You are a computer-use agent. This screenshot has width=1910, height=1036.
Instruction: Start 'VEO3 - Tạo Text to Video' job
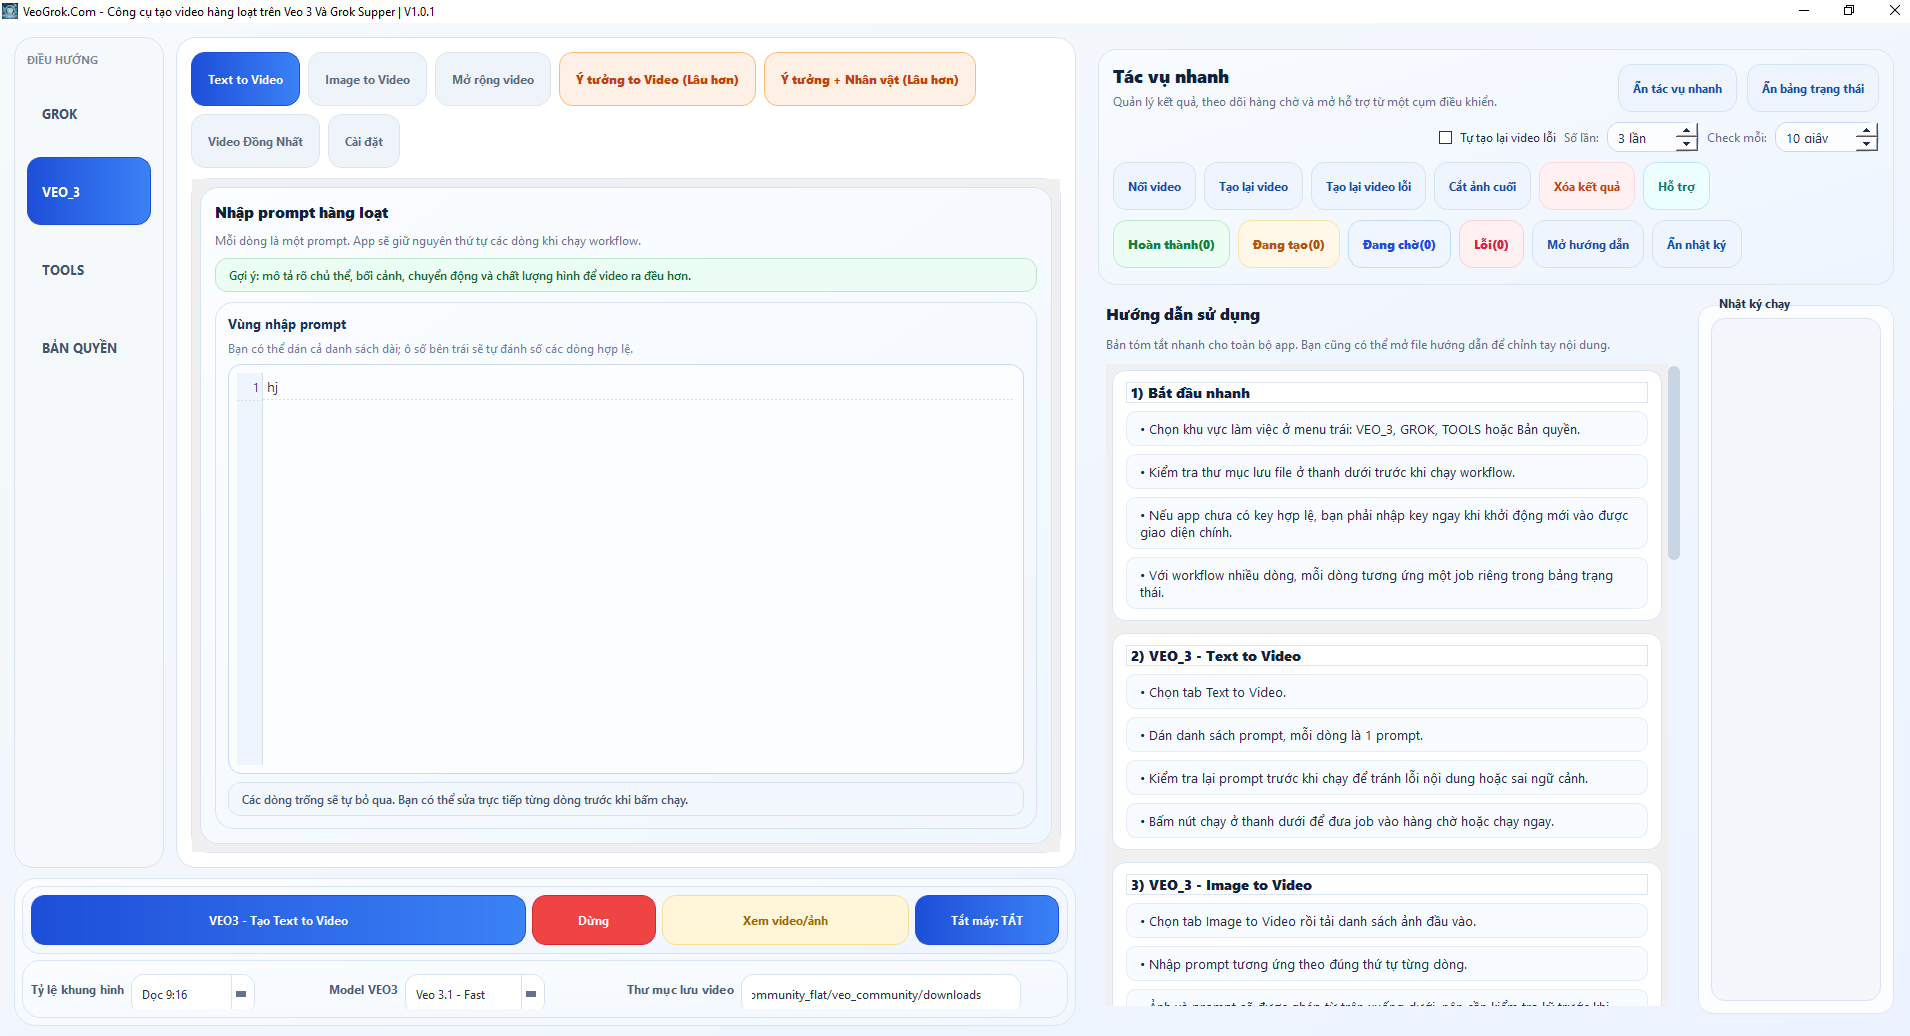(x=278, y=920)
